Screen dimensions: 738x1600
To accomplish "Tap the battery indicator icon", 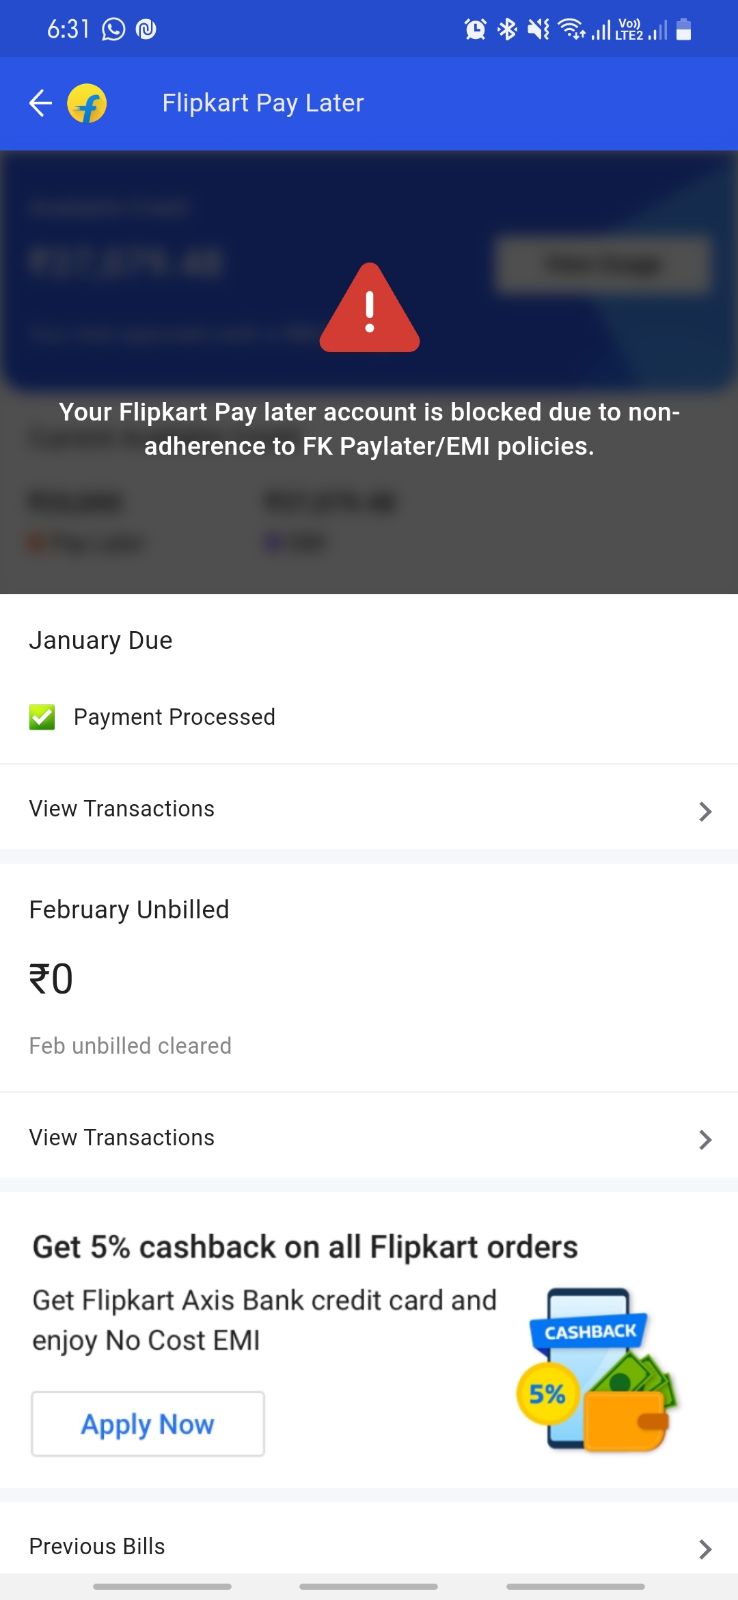I will [684, 29].
